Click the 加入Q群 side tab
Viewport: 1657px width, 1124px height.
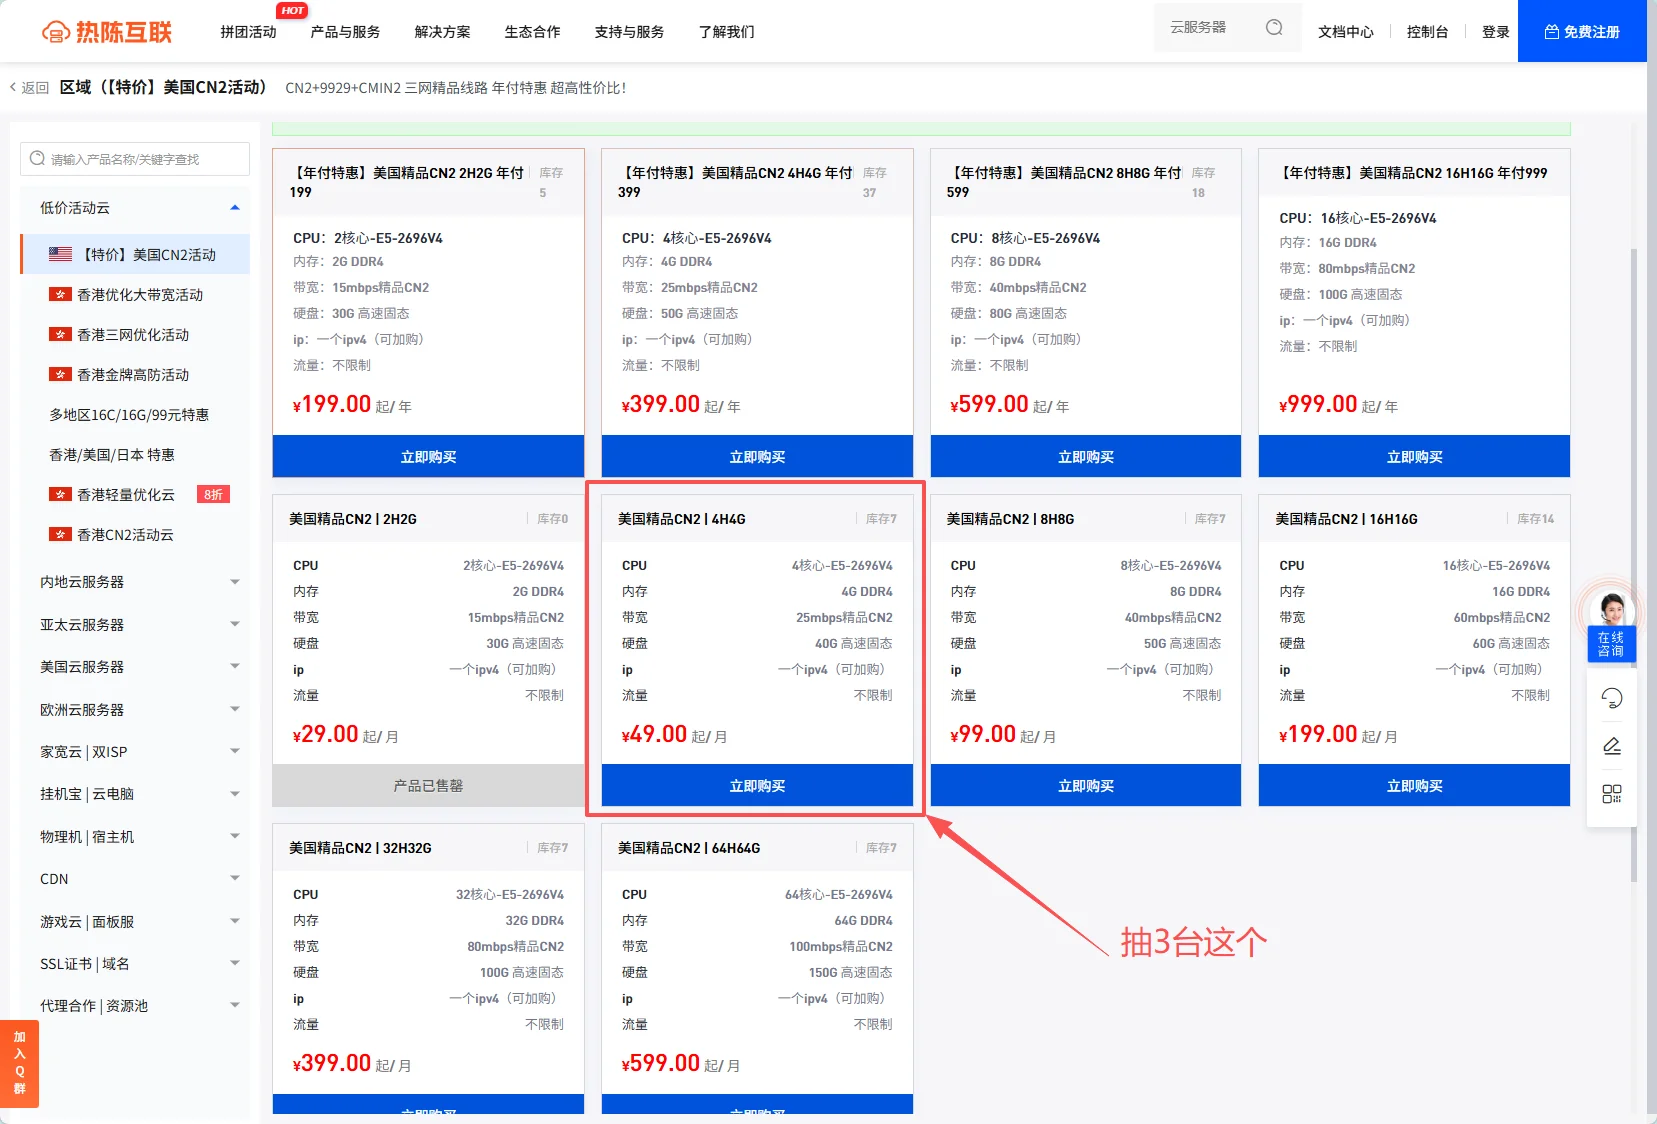19,1063
